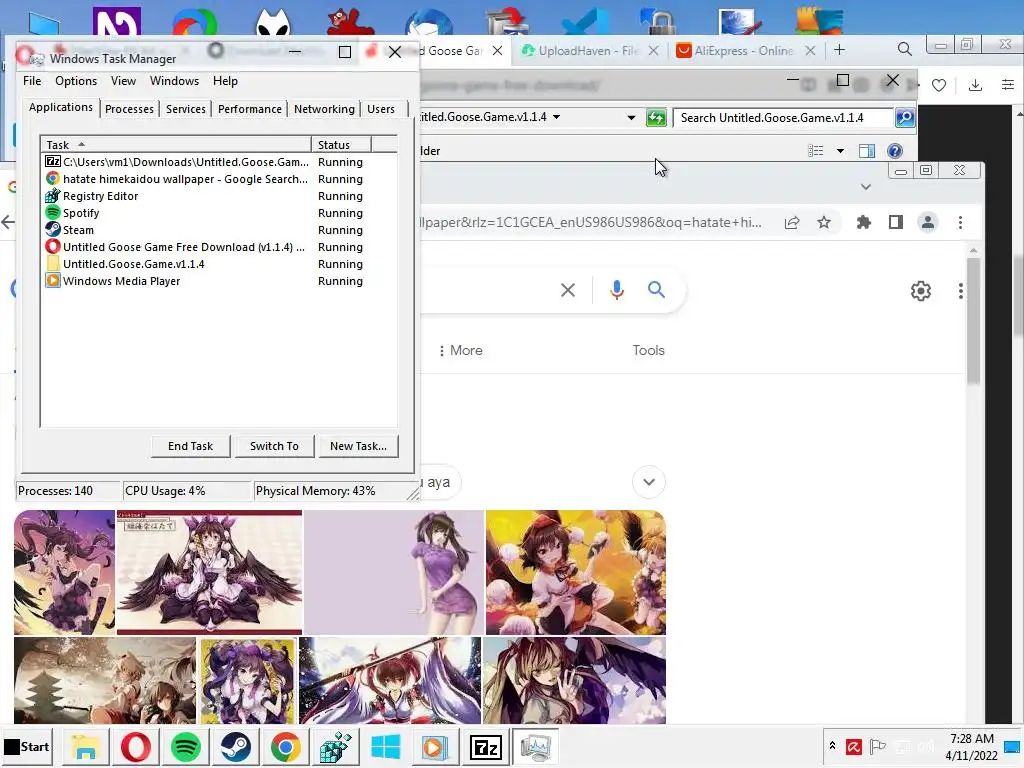Sort tasks by the Status column header
1024x768 pixels.
pyautogui.click(x=341, y=144)
